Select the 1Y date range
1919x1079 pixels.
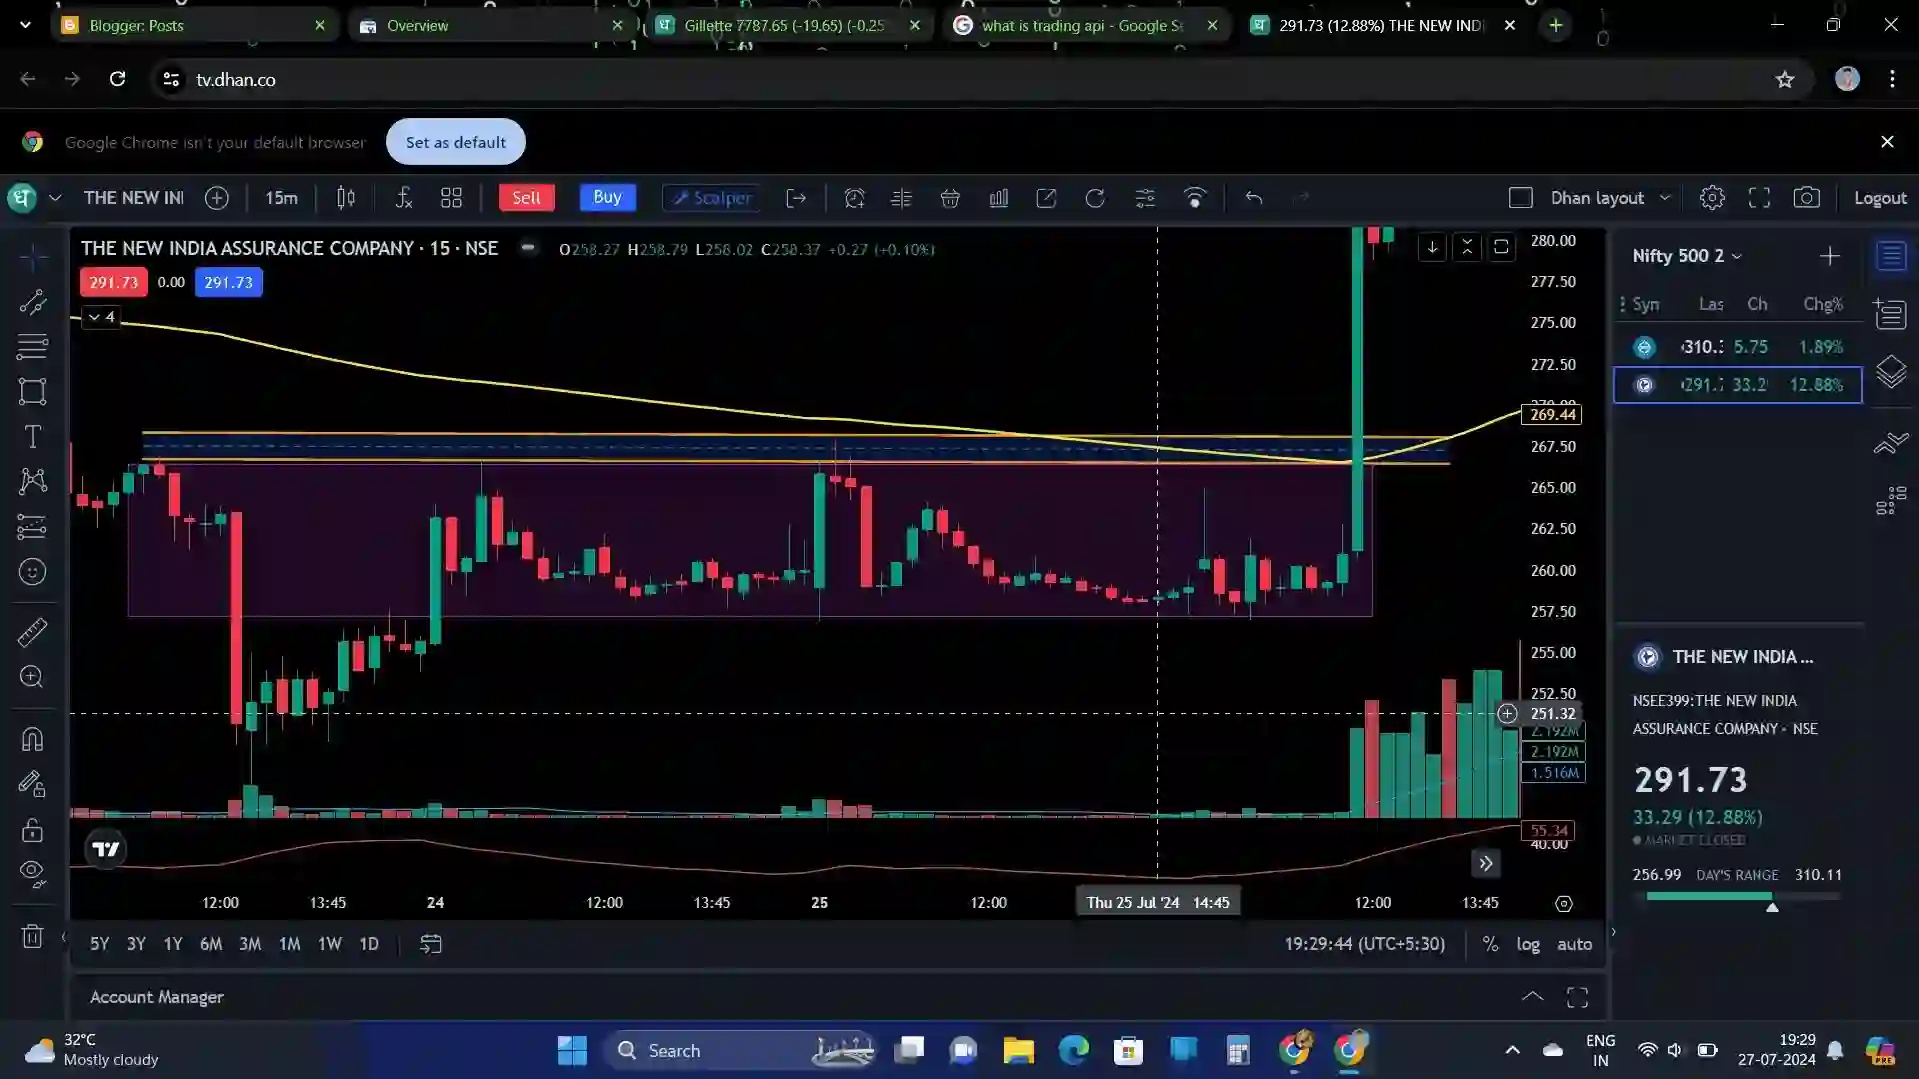173,944
